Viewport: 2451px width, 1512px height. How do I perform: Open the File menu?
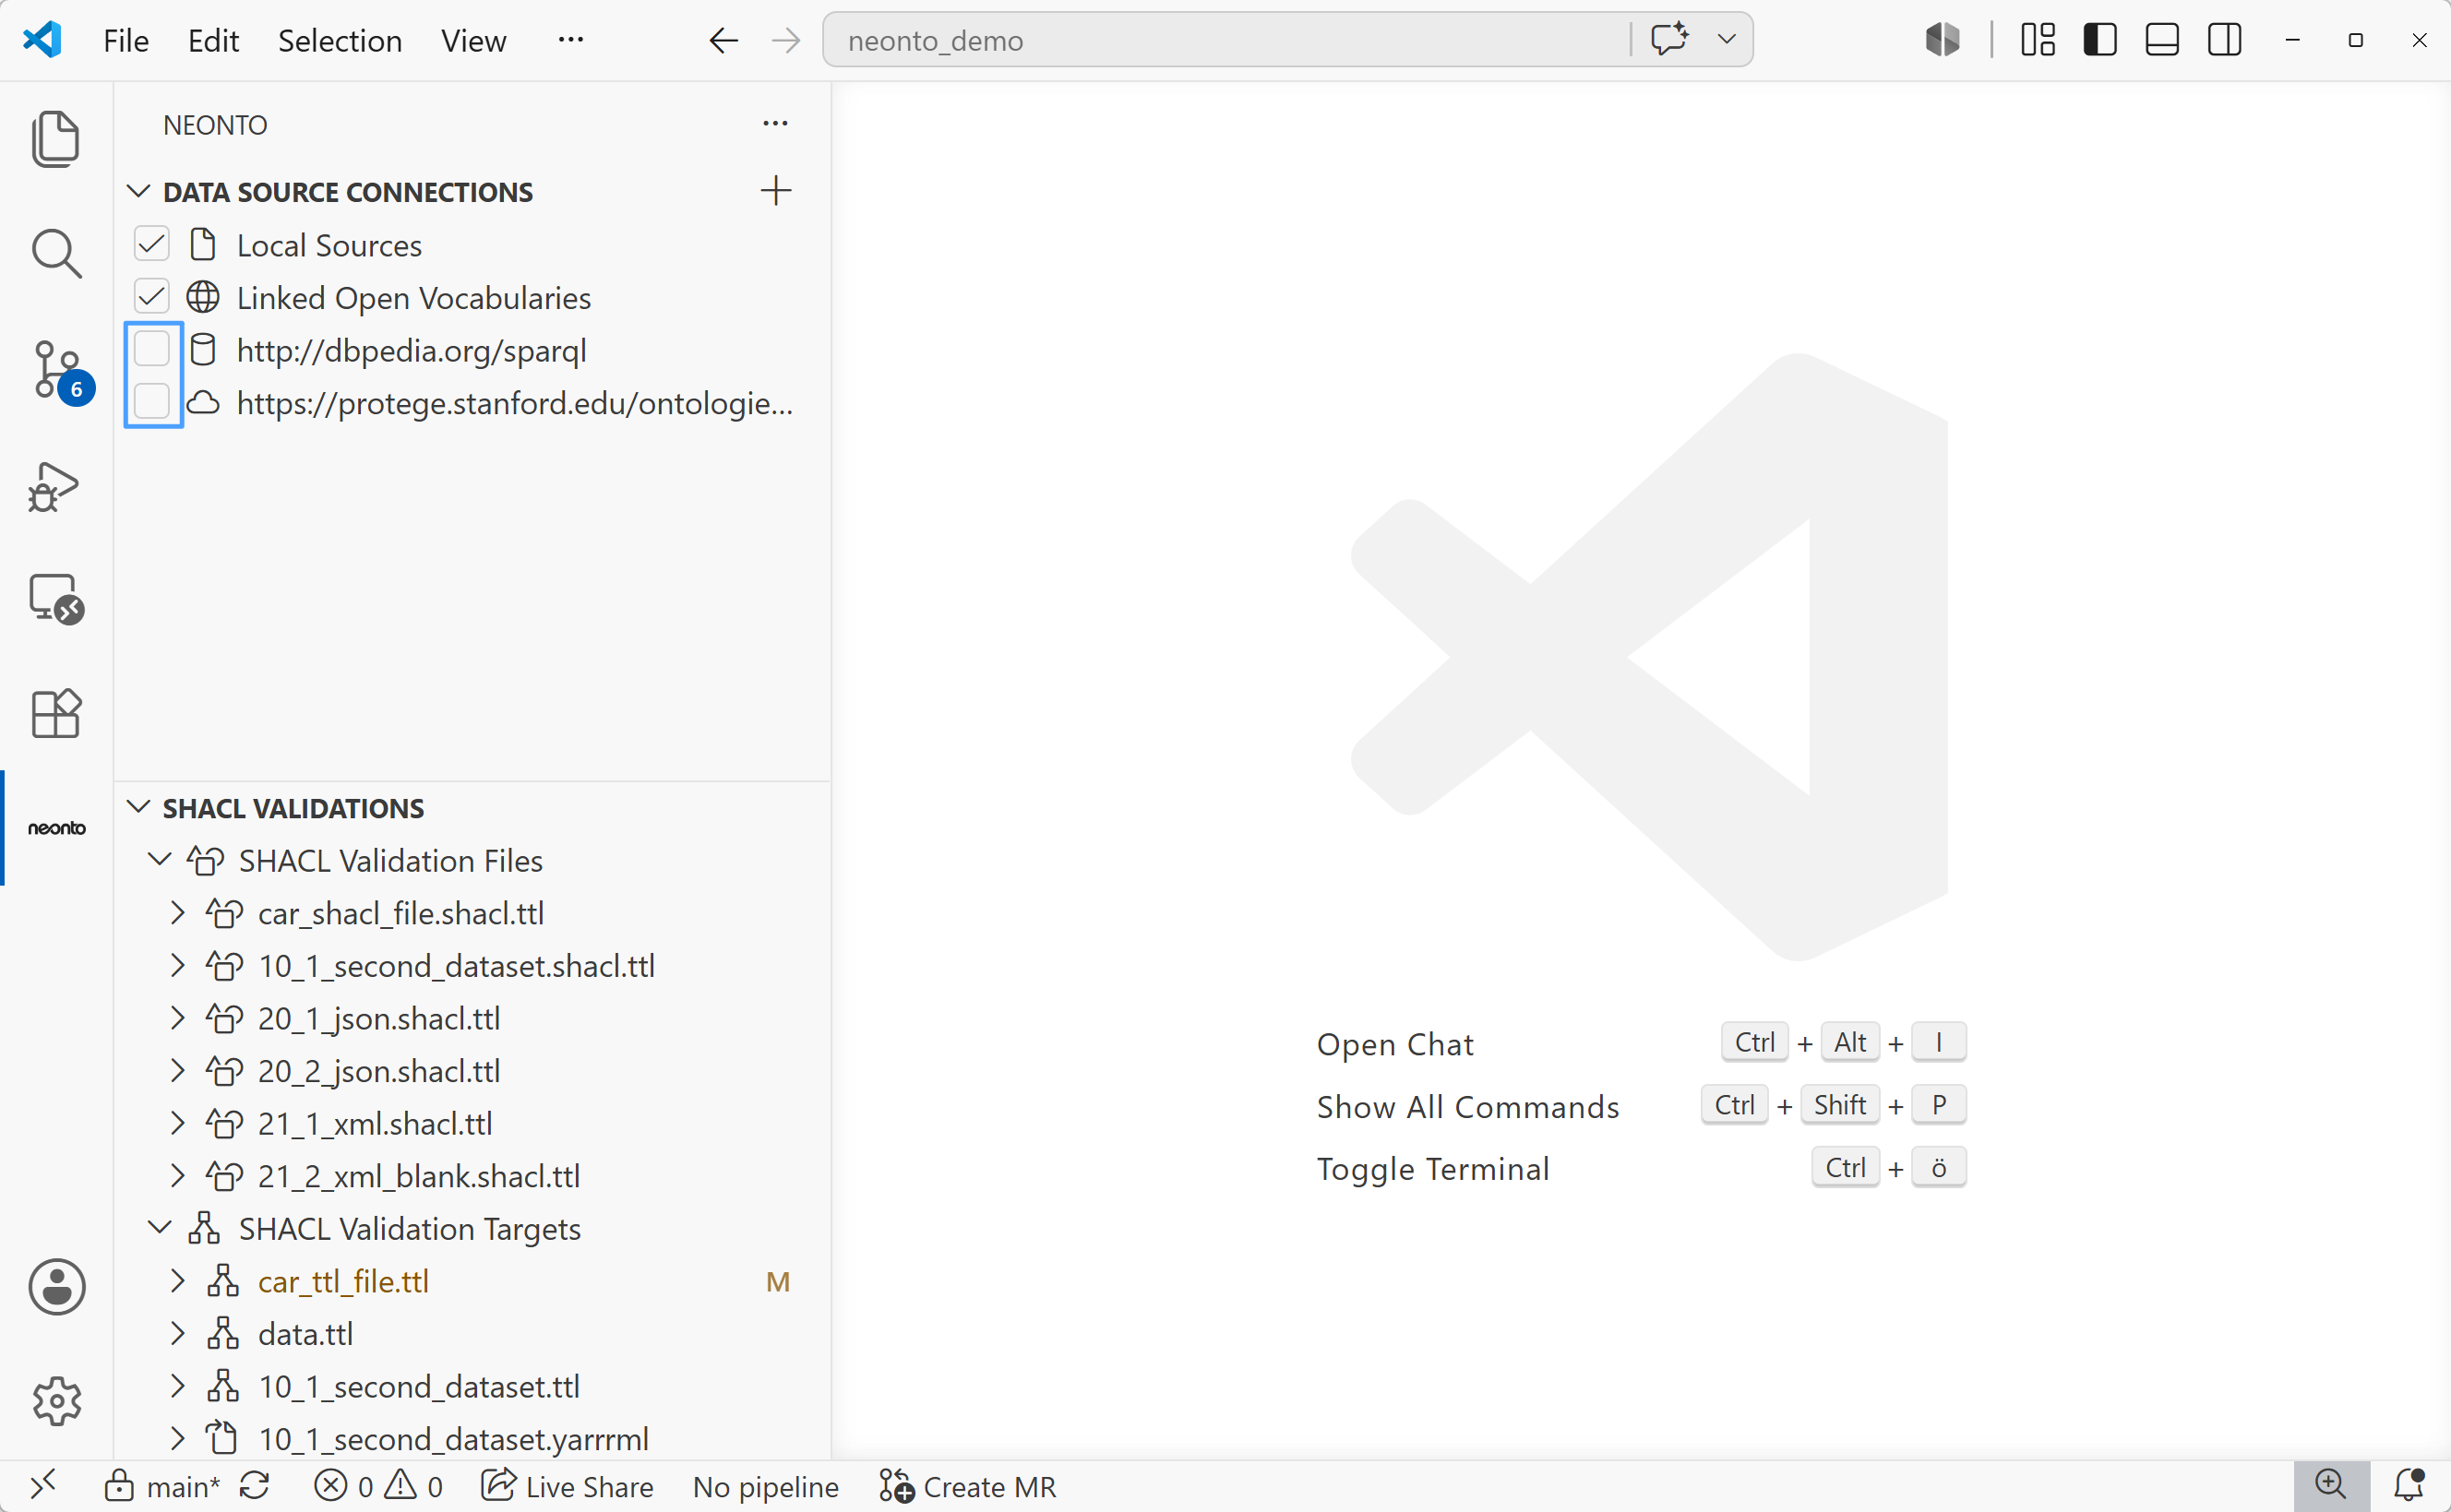(126, 40)
